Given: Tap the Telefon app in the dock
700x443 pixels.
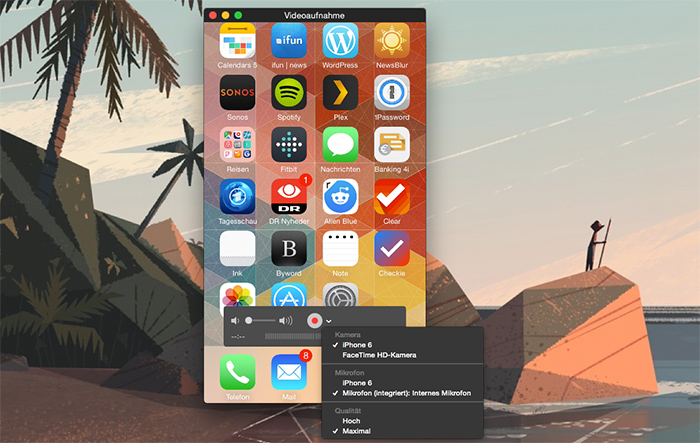Looking at the screenshot, I should click(x=238, y=372).
